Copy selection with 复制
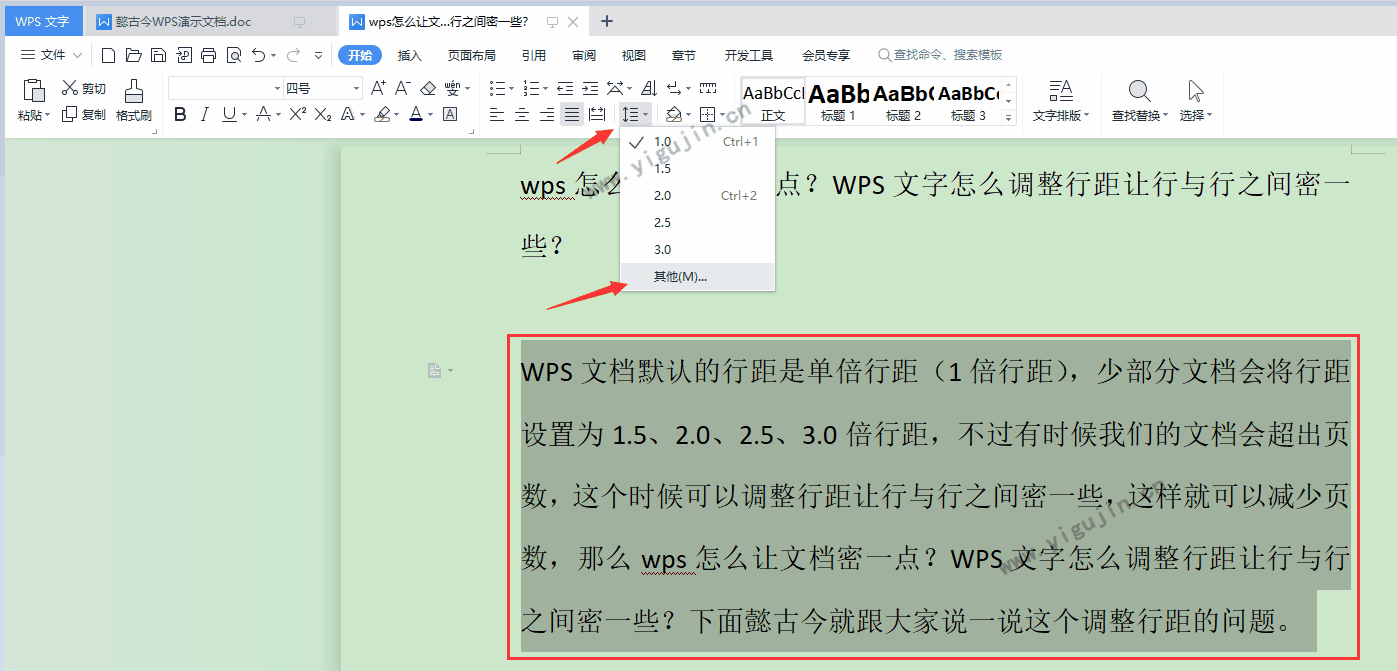1397x671 pixels. [x=83, y=115]
